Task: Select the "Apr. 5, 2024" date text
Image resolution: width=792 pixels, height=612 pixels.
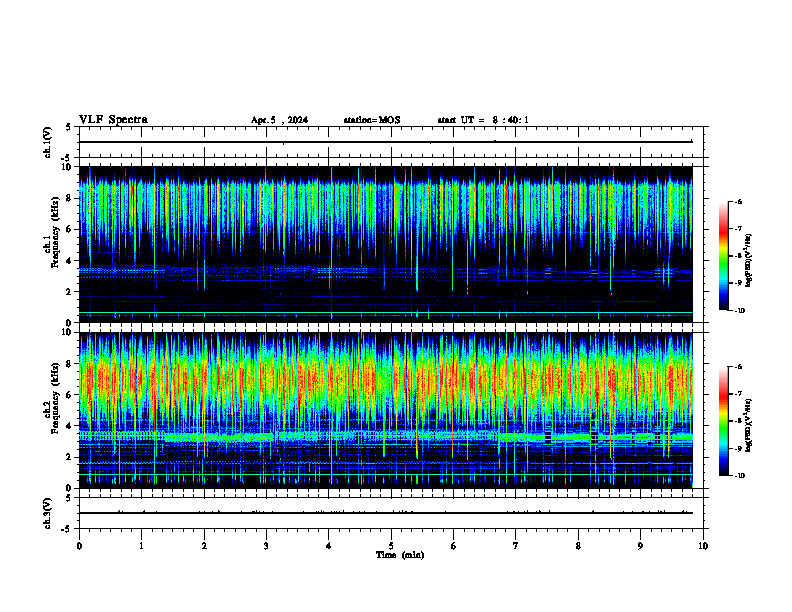Action: point(279,120)
